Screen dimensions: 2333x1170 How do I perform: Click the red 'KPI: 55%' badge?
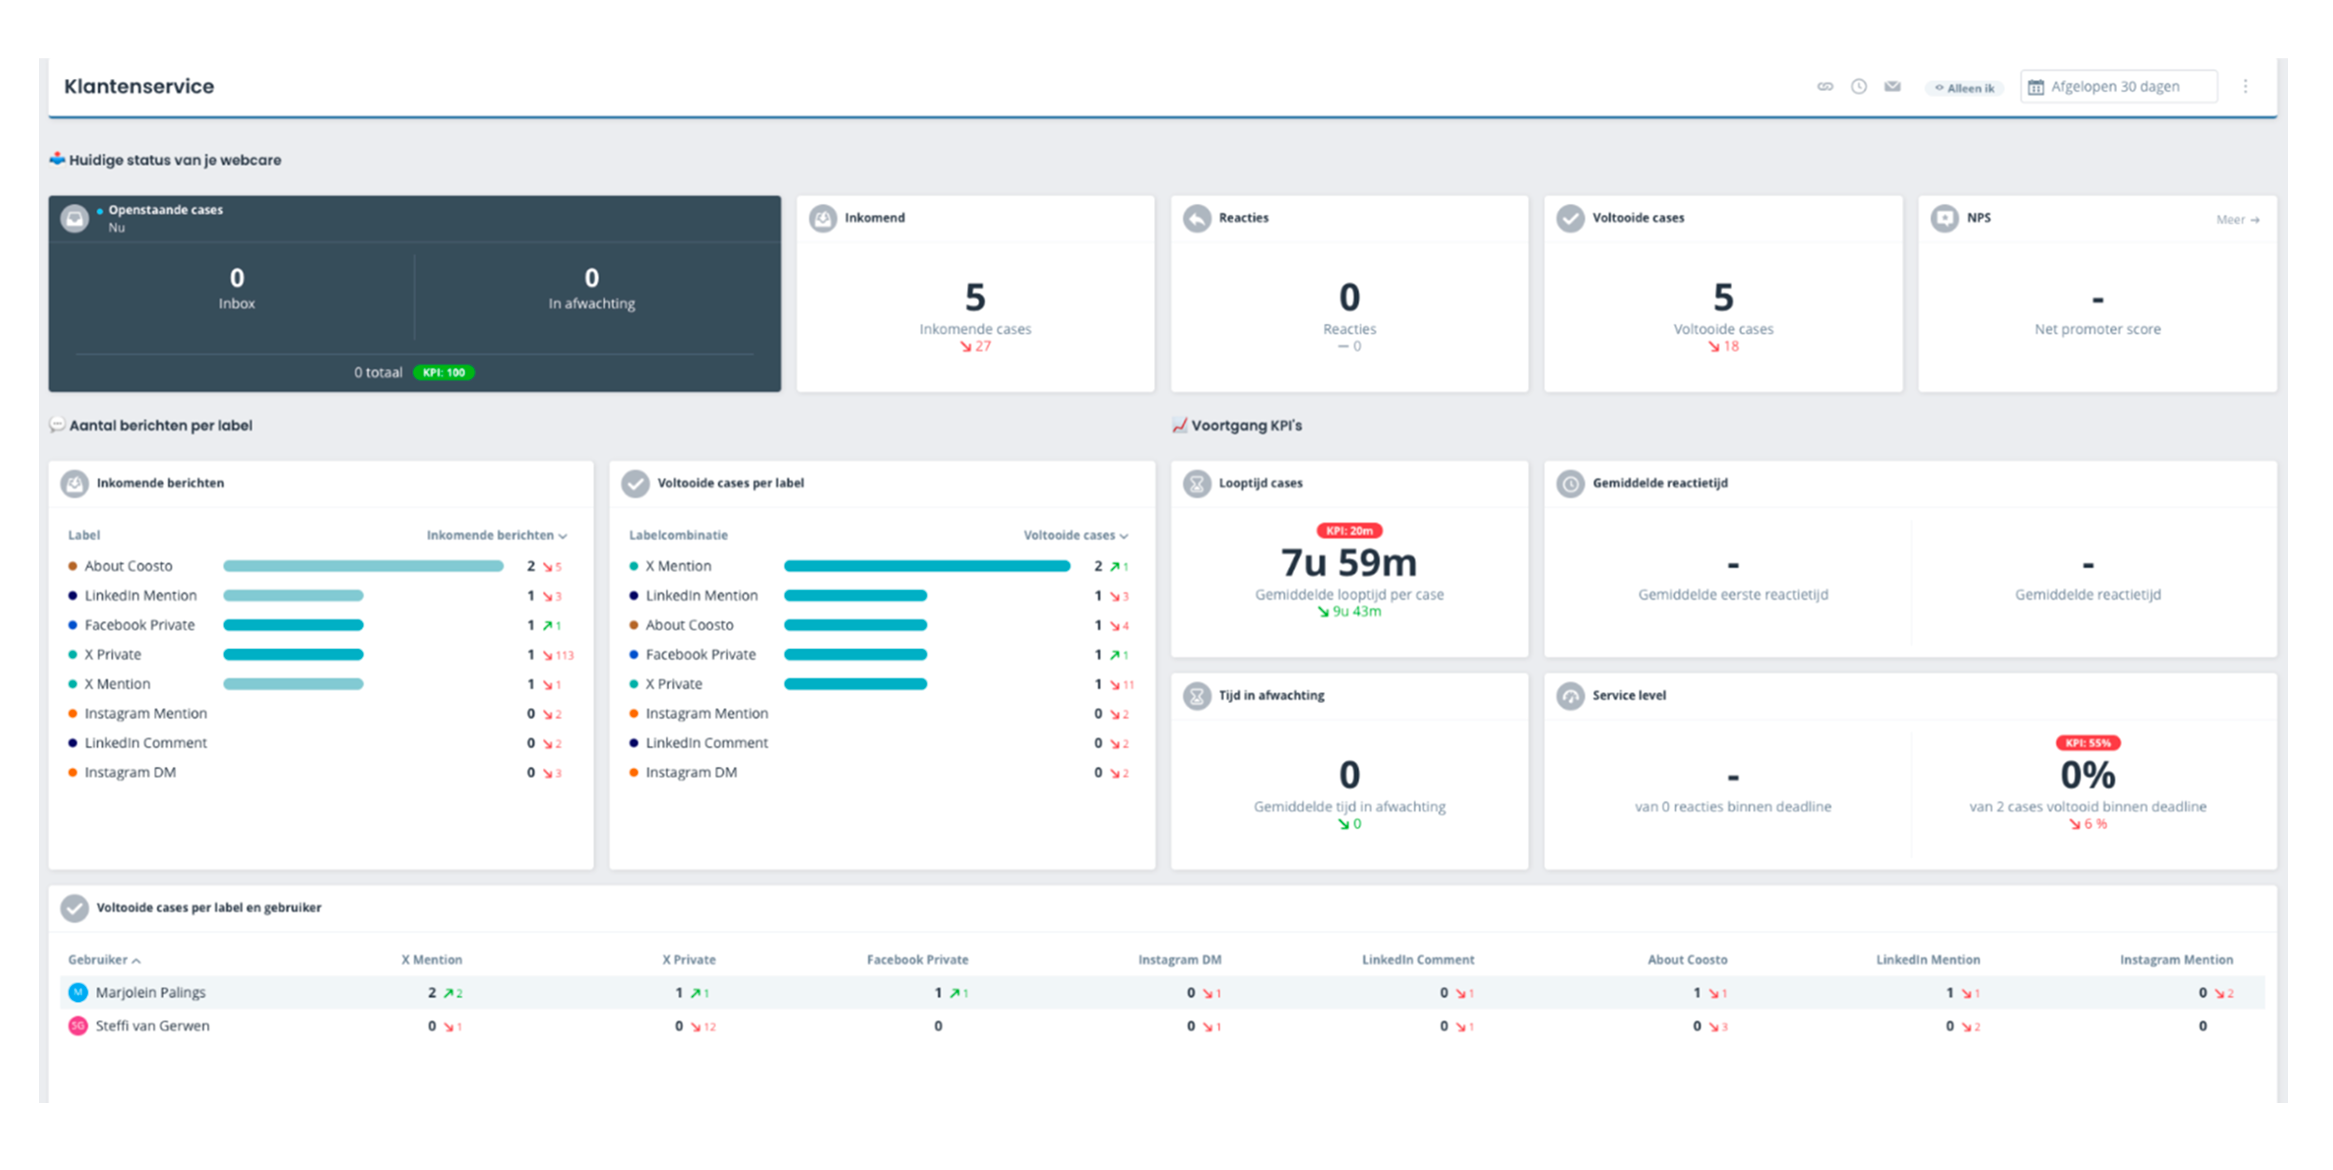click(x=2088, y=743)
